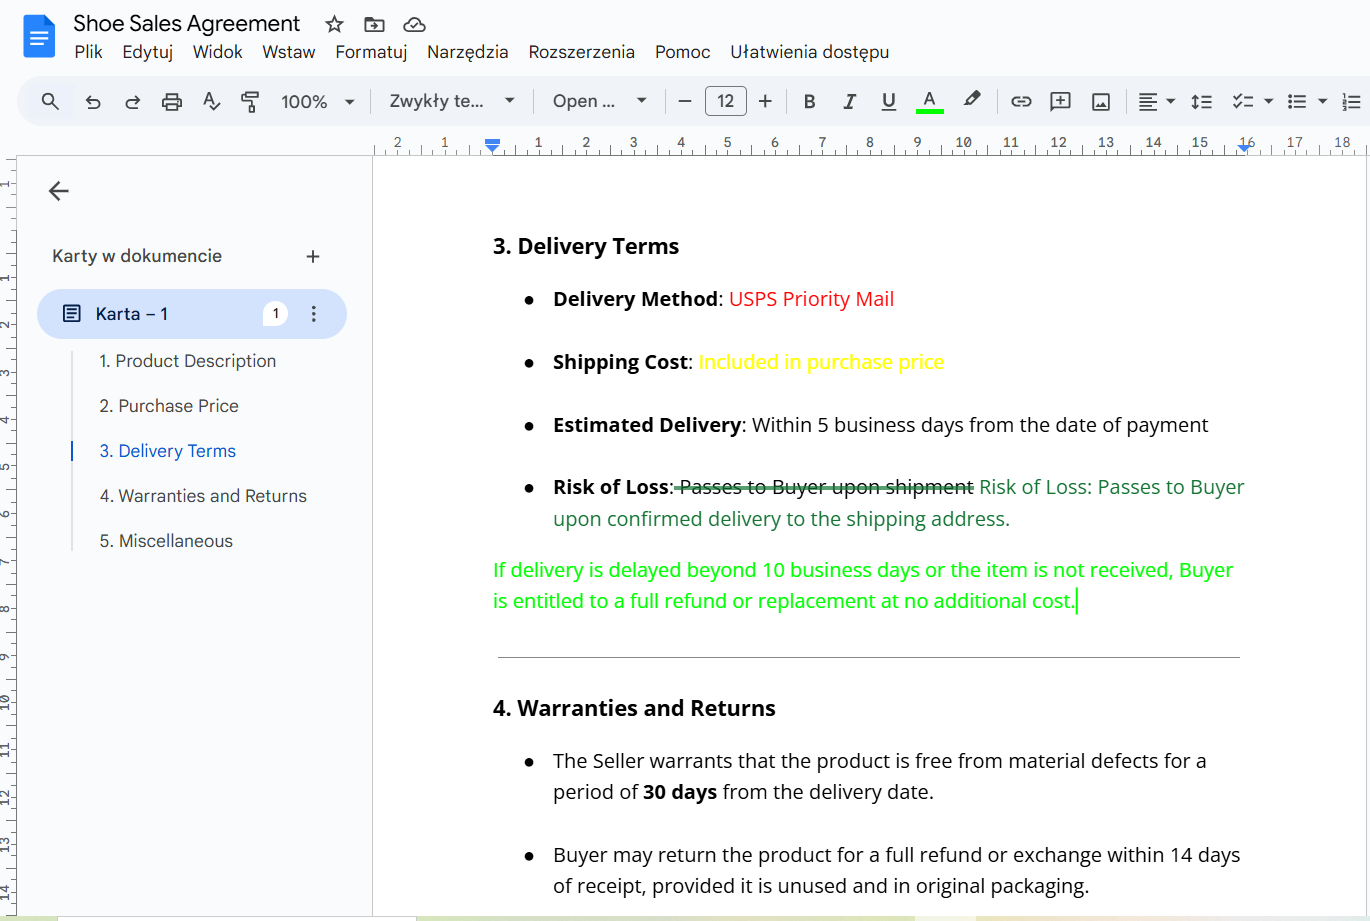This screenshot has width=1370, height=921.
Task: Click the insert link icon
Action: click(x=1020, y=101)
